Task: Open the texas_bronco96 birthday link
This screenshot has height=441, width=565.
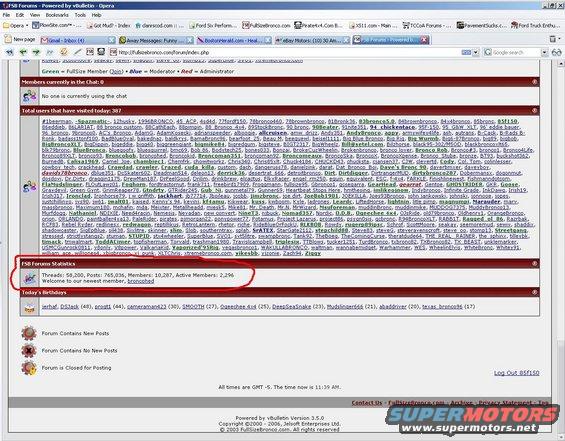Action: click(442, 307)
